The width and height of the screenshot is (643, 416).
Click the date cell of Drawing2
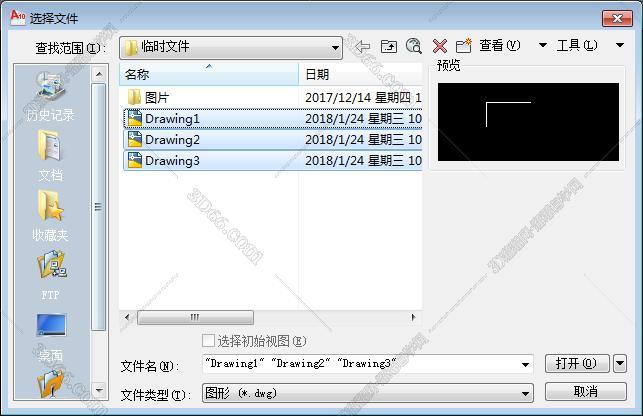pos(363,140)
